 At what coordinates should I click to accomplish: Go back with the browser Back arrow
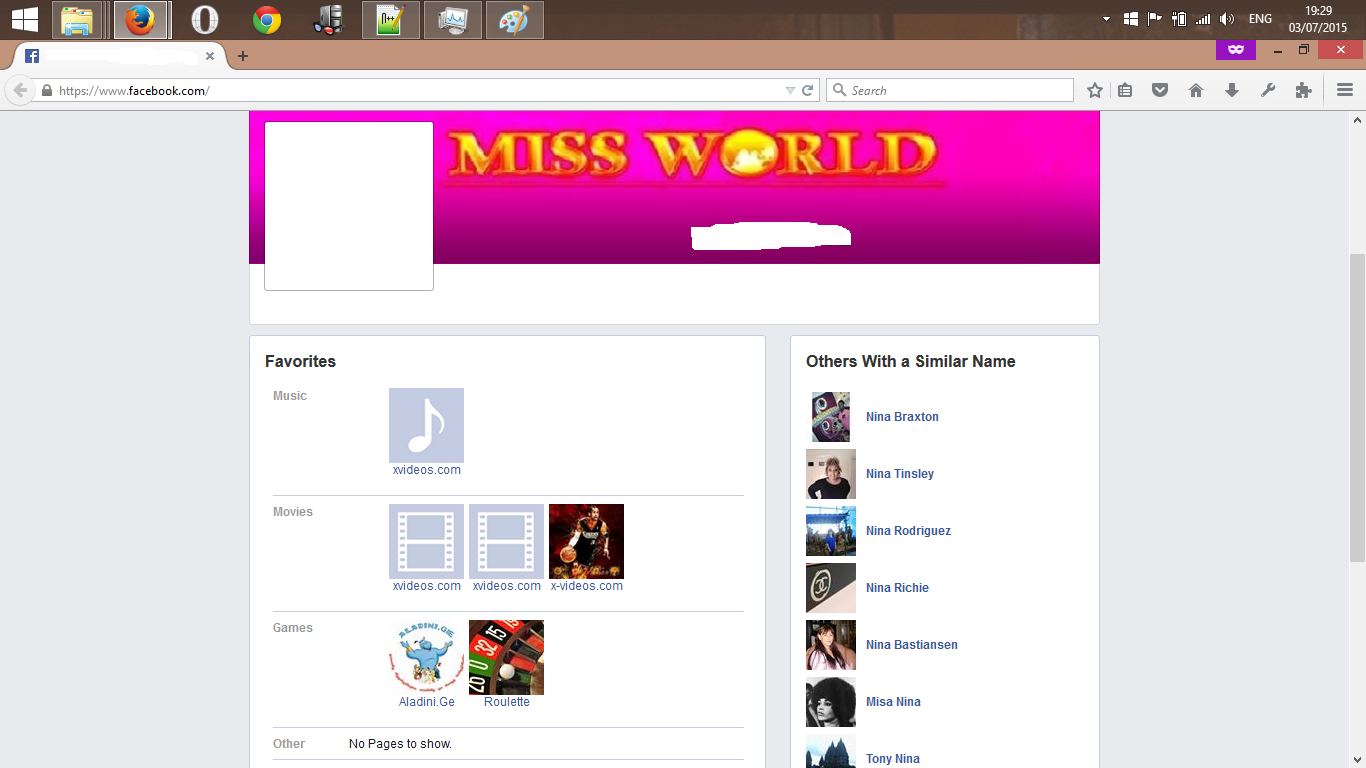20,90
